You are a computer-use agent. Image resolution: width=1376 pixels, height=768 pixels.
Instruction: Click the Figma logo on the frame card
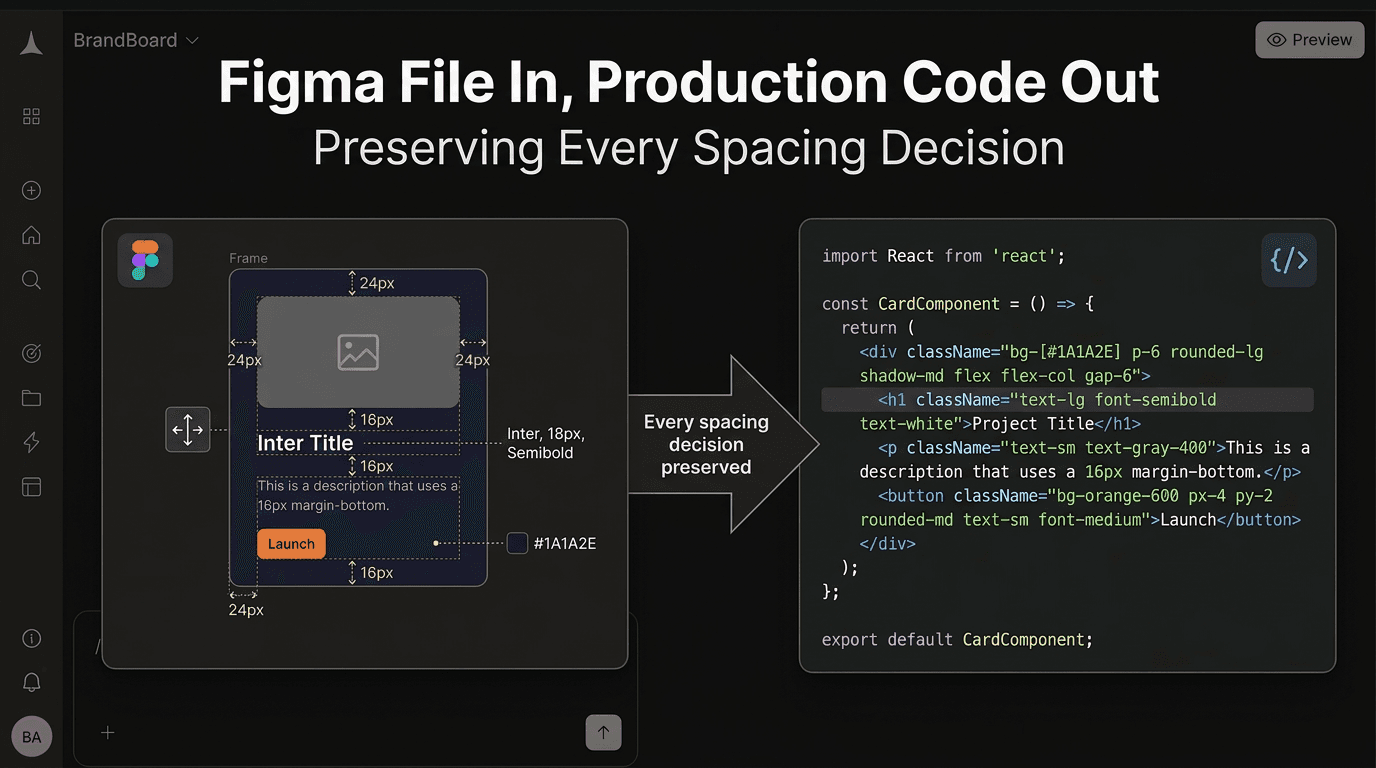(x=145, y=258)
